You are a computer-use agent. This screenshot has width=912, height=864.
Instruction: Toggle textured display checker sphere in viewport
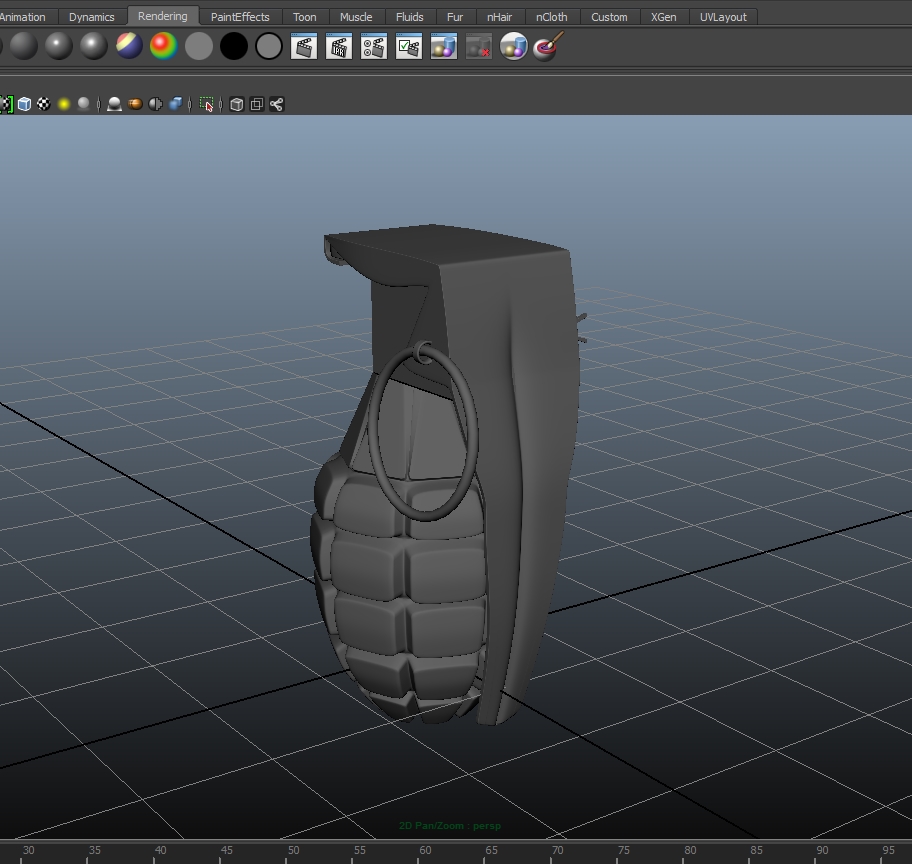click(x=44, y=104)
